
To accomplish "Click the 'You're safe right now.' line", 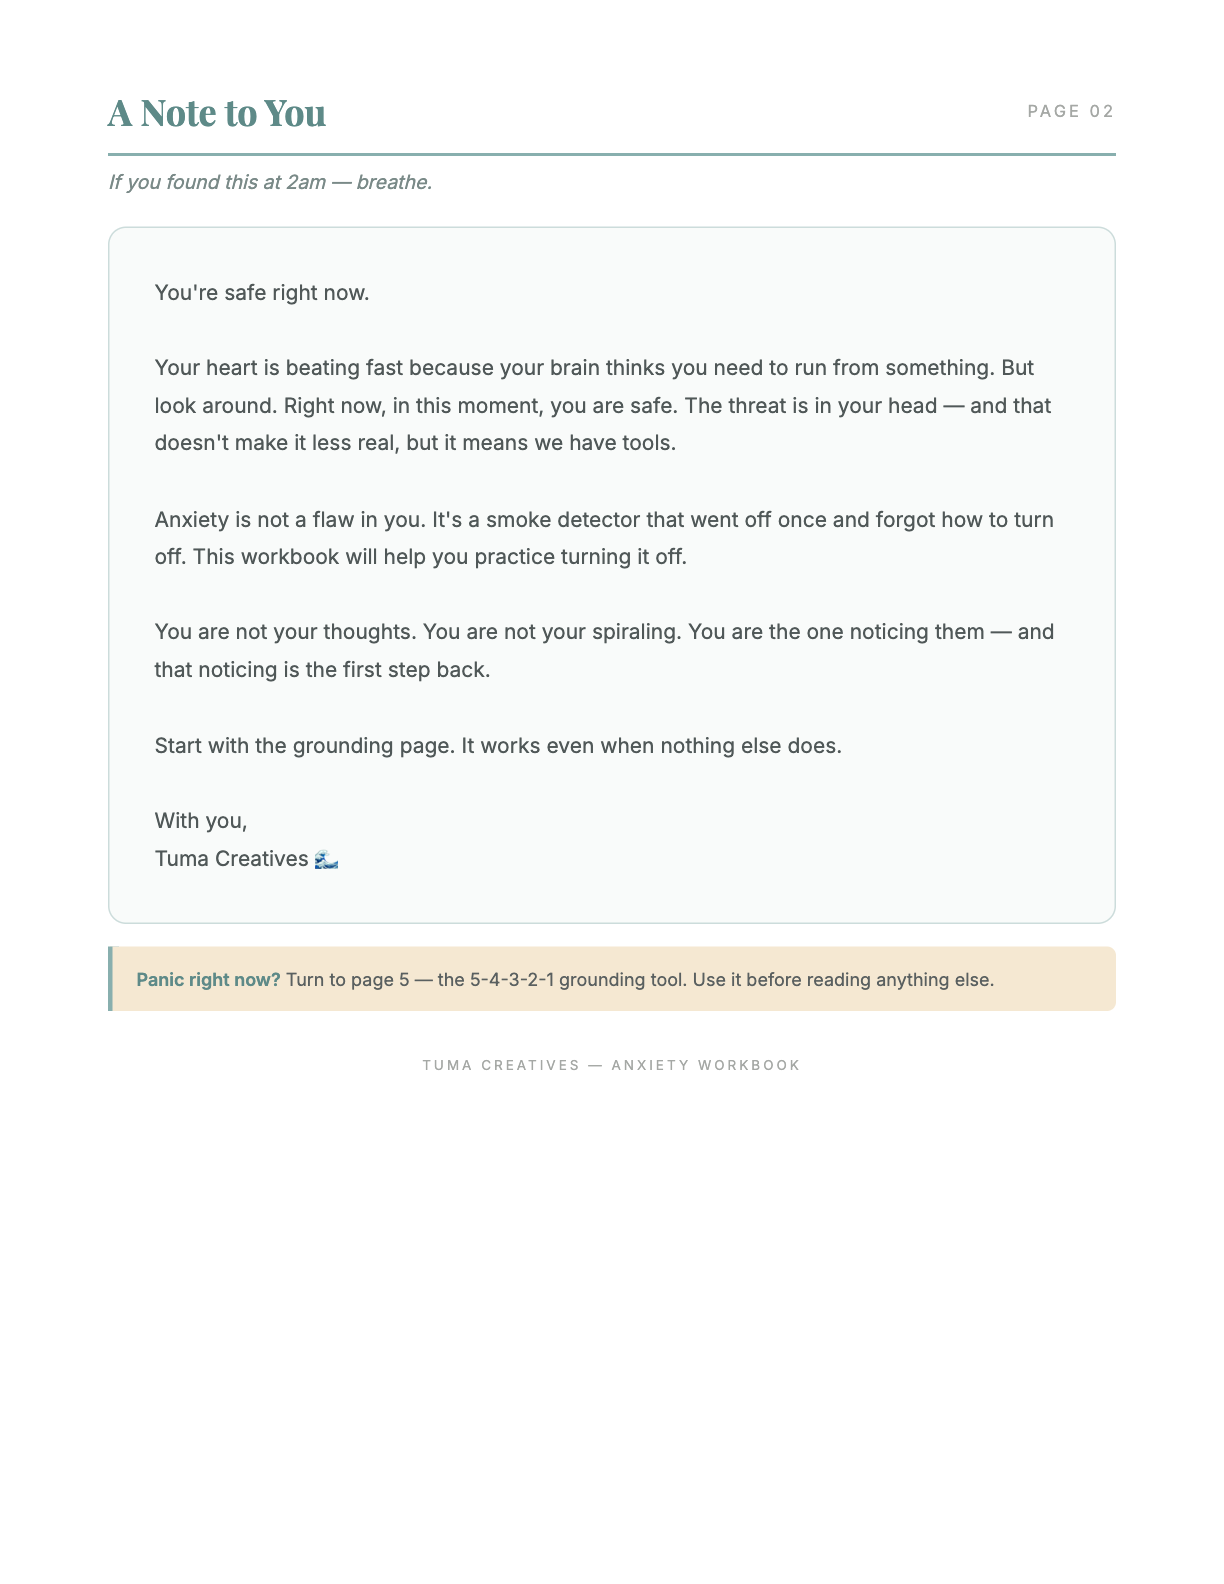I will point(262,293).
